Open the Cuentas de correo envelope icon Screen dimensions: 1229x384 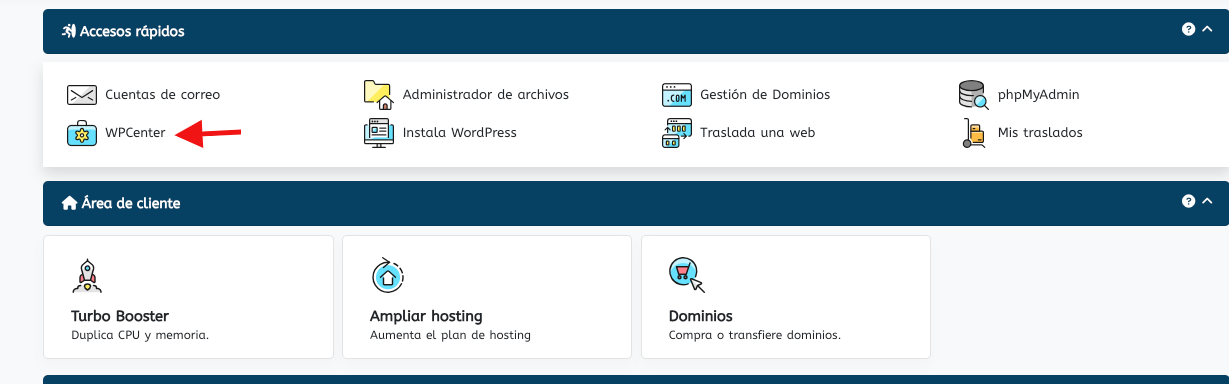81,95
